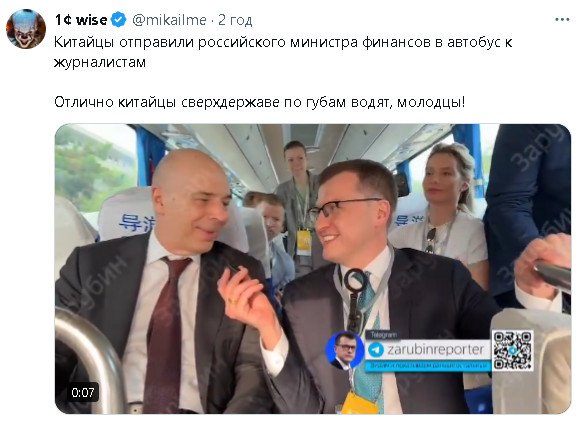
Task: Click the round reporter portrait in the overlay
Action: pyautogui.click(x=344, y=350)
